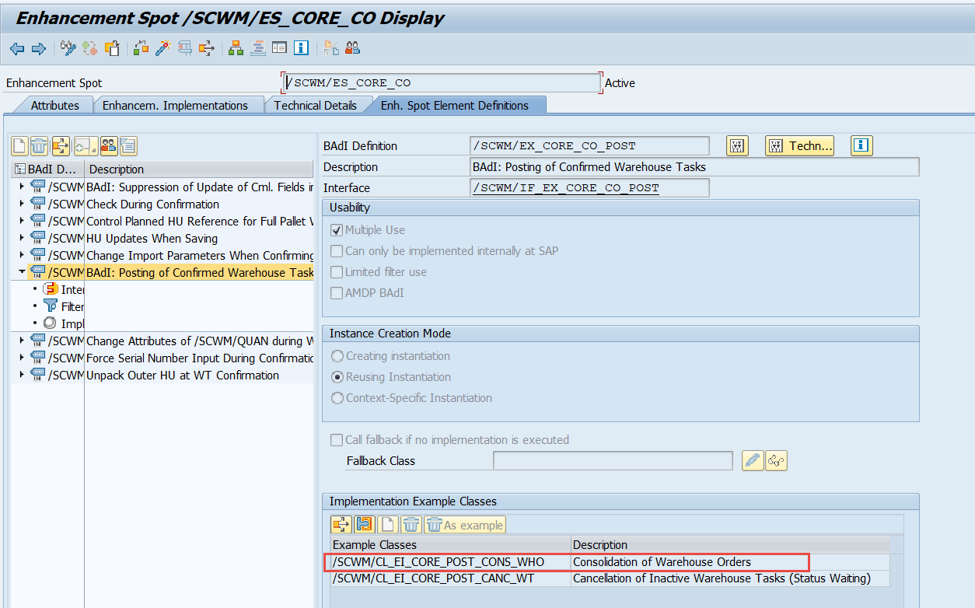The width and height of the screenshot is (975, 608).
Task: Toggle Display/Change mode pencil-glasses icon
Action: [x=68, y=48]
